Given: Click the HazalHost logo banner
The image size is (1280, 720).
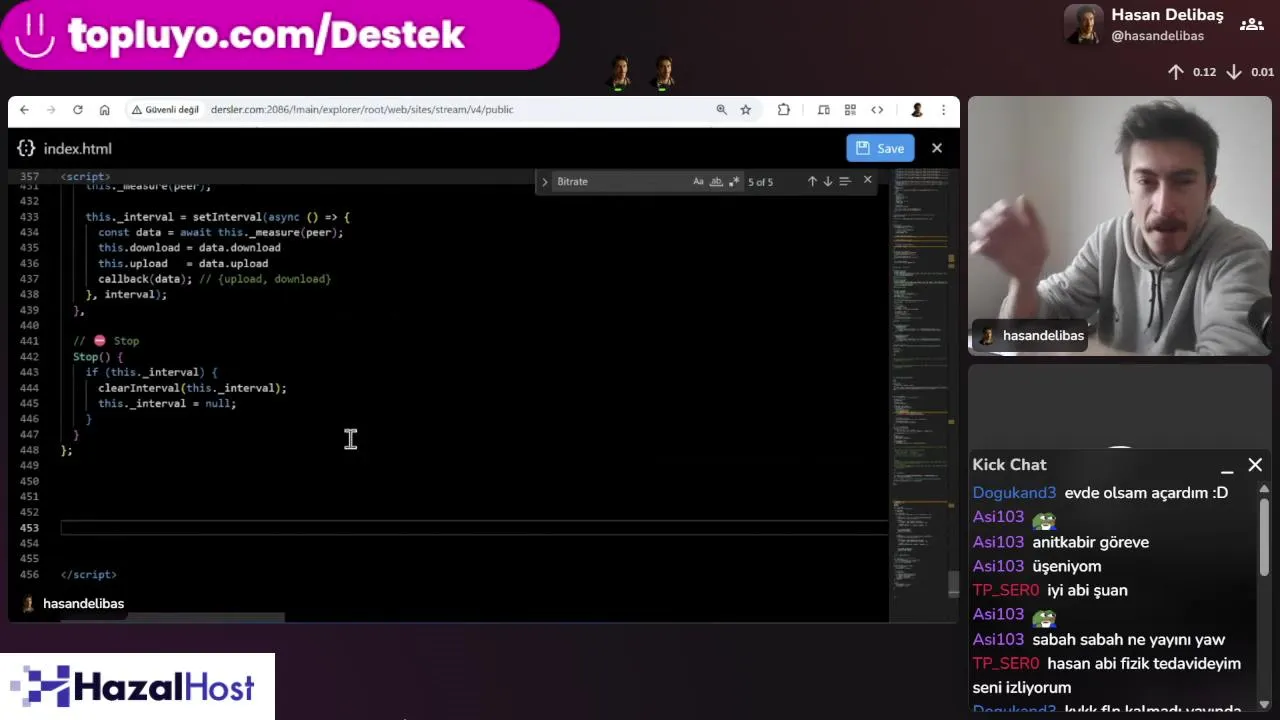Looking at the screenshot, I should pos(137,687).
